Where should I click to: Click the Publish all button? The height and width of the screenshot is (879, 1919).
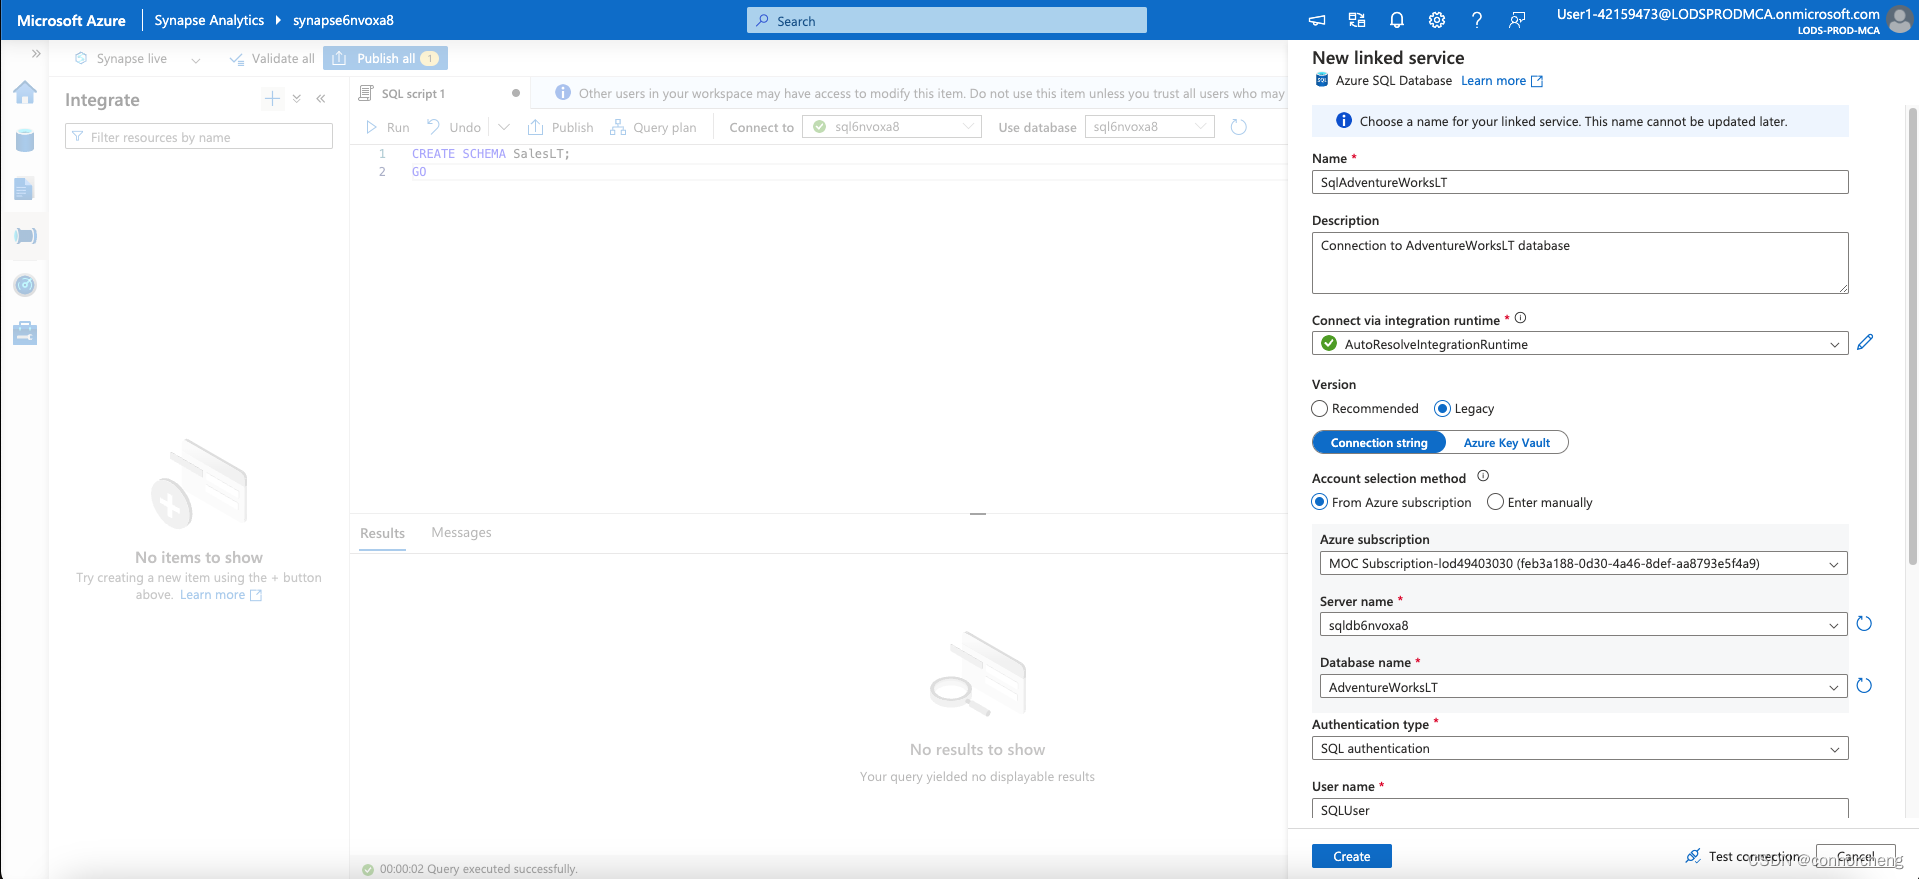pos(385,59)
